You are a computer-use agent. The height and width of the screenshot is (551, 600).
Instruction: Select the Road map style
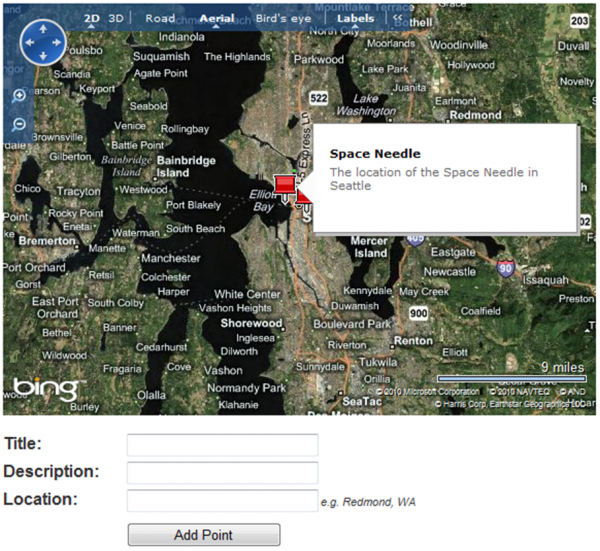pos(160,18)
